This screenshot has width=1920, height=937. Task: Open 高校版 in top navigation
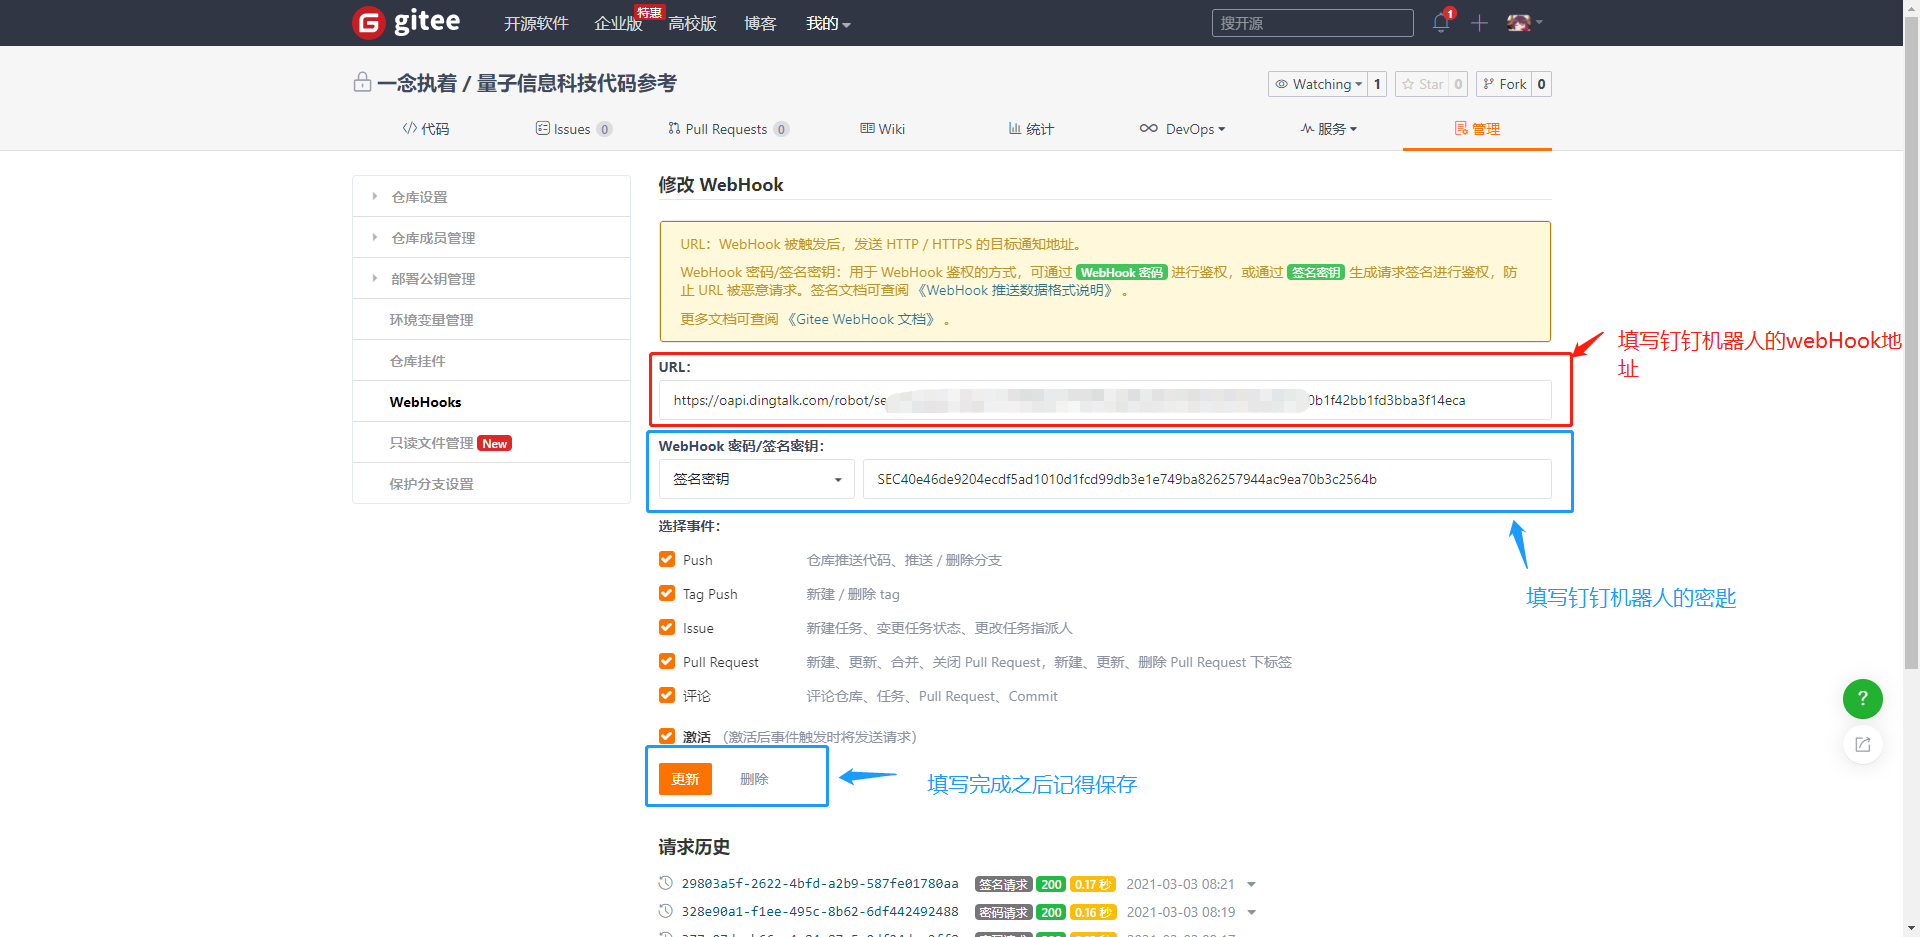pyautogui.click(x=692, y=23)
